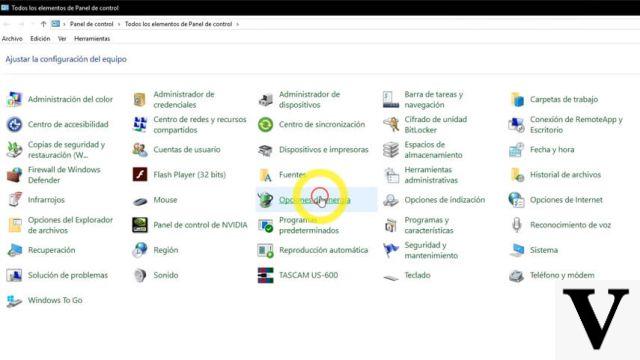Screen dimensions: 640x360
Task: Open the Reproducción automática link
Action: click(x=323, y=250)
